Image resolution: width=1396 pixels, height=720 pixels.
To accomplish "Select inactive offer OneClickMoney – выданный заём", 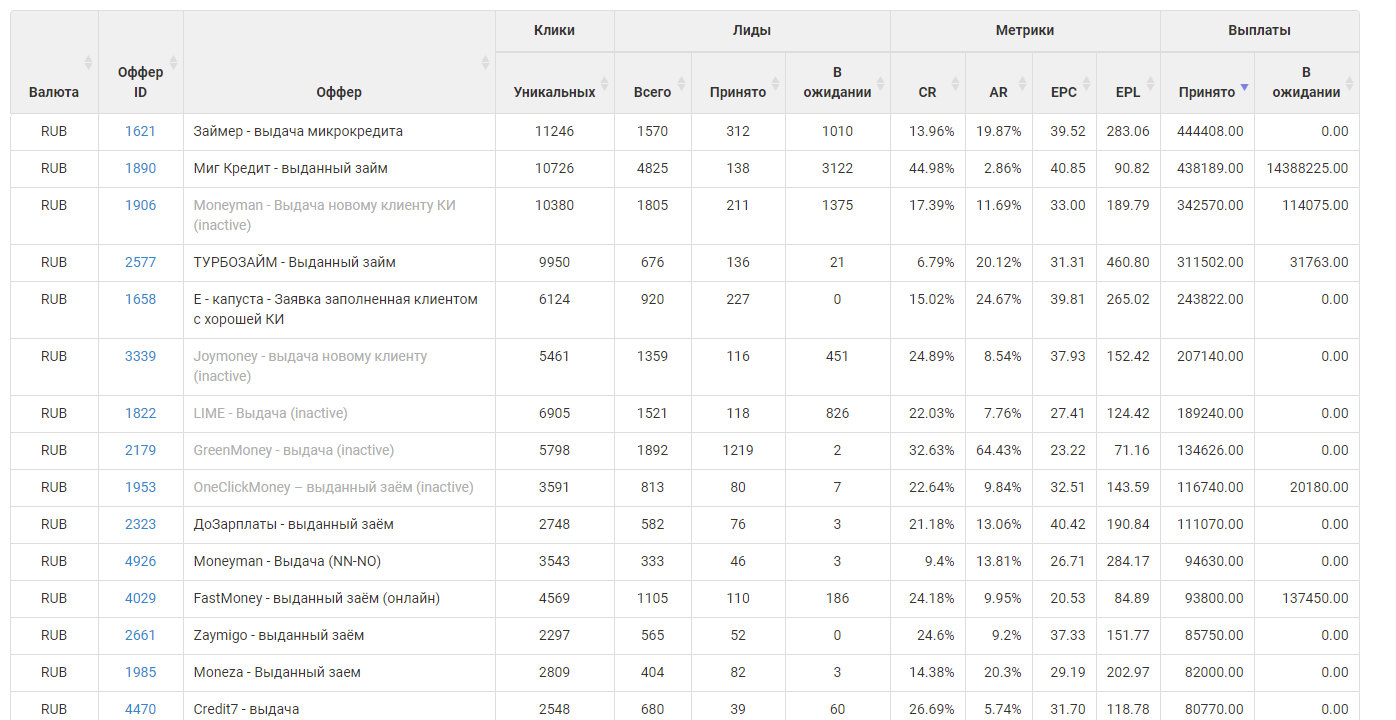I will click(x=334, y=487).
